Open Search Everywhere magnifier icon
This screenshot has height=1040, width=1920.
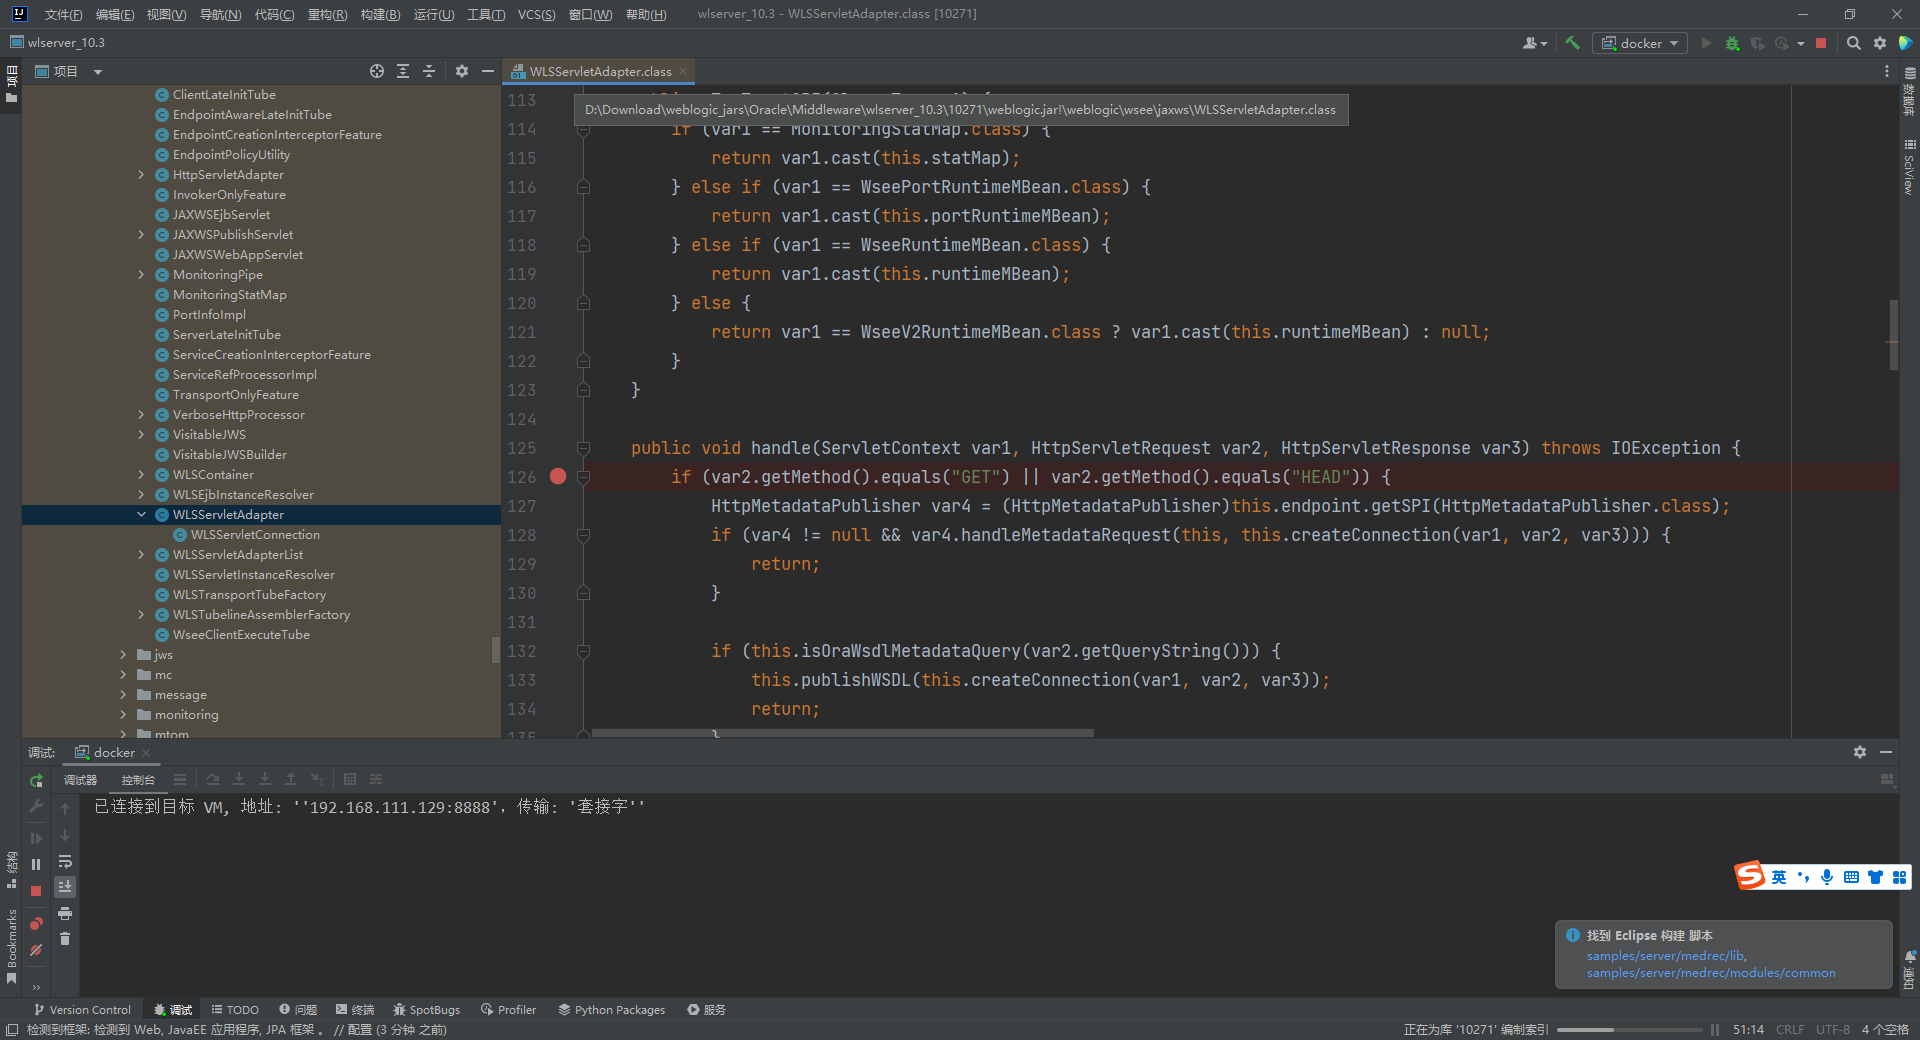pos(1853,43)
